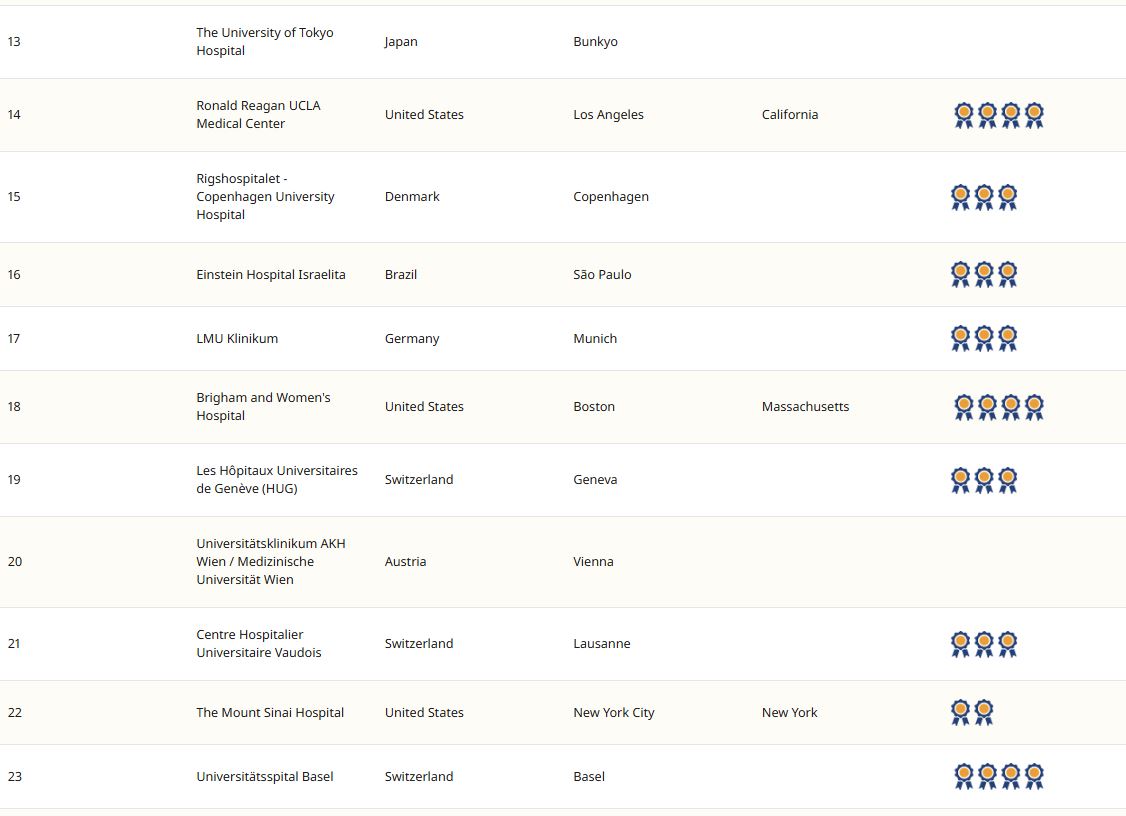Click the second award ribbon for Mount Sinai Hospital
This screenshot has width=1126, height=816.
pos(984,712)
